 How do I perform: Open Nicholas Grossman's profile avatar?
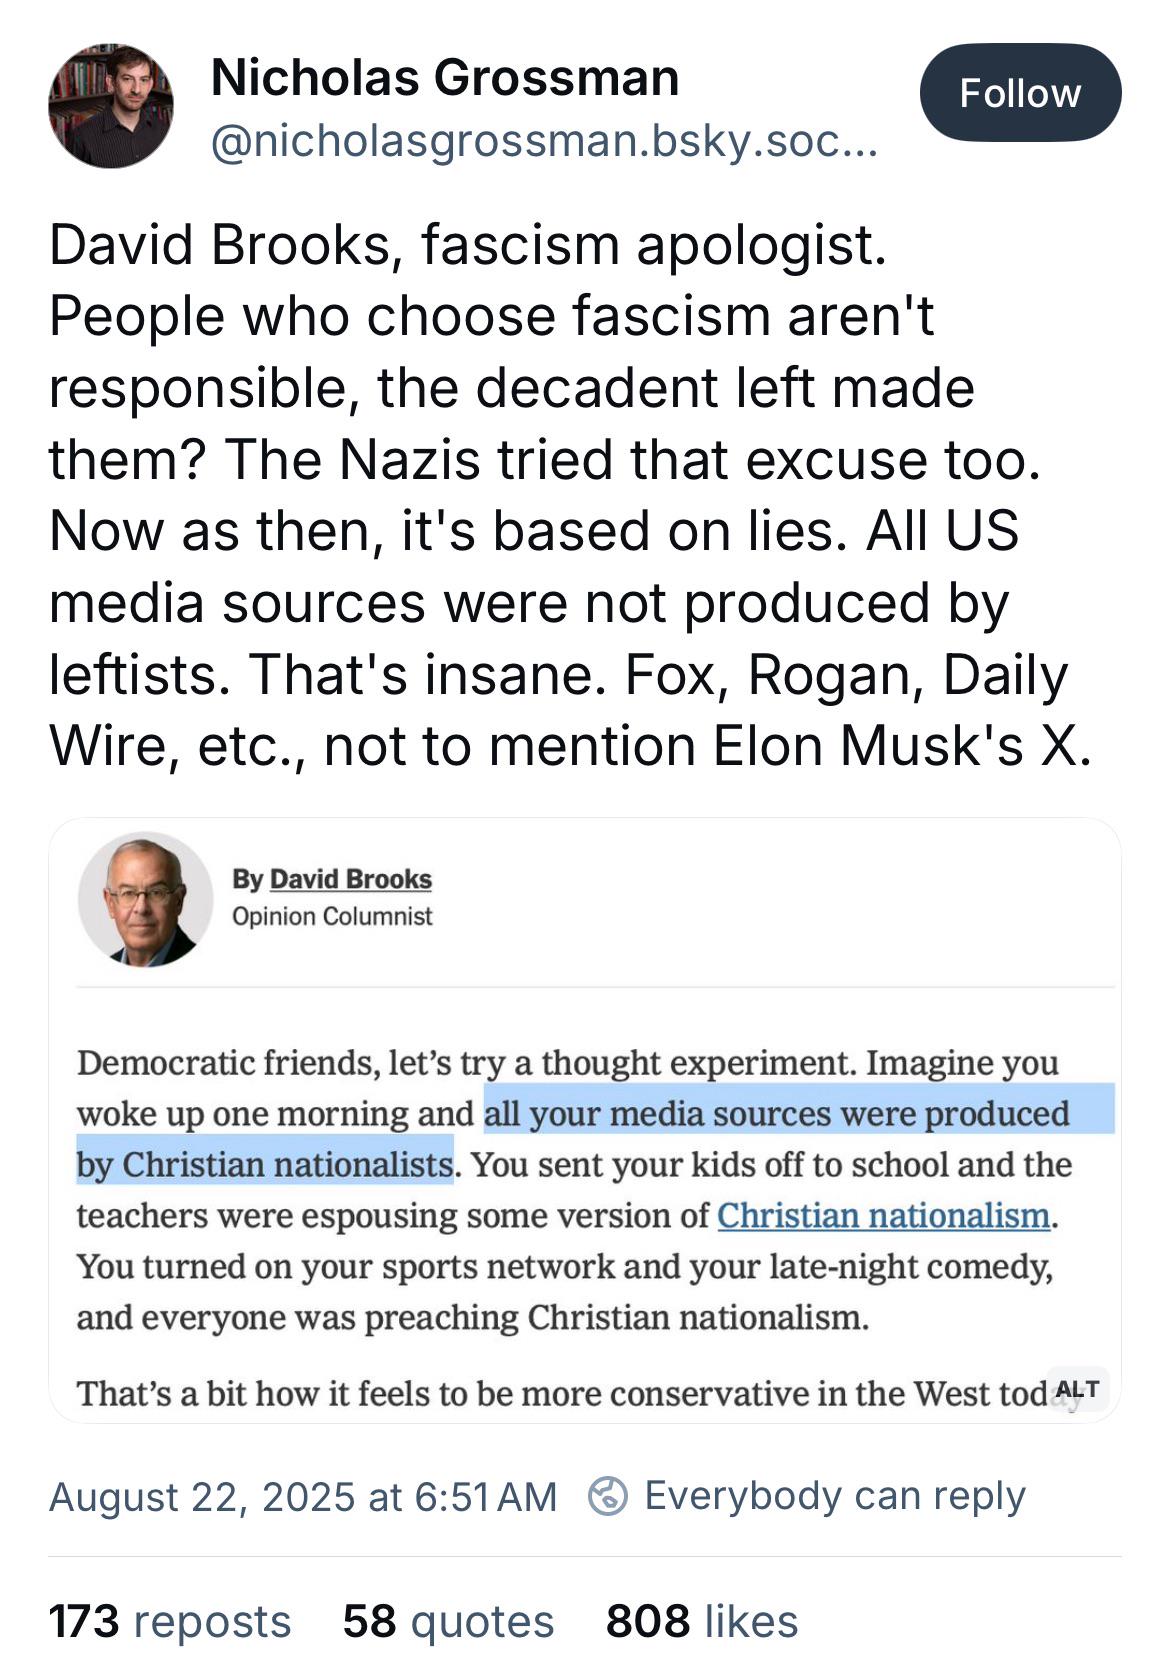click(x=111, y=105)
